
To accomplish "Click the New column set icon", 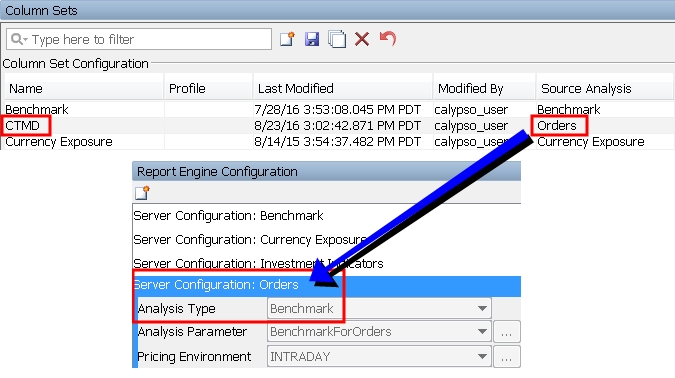I will coord(287,39).
